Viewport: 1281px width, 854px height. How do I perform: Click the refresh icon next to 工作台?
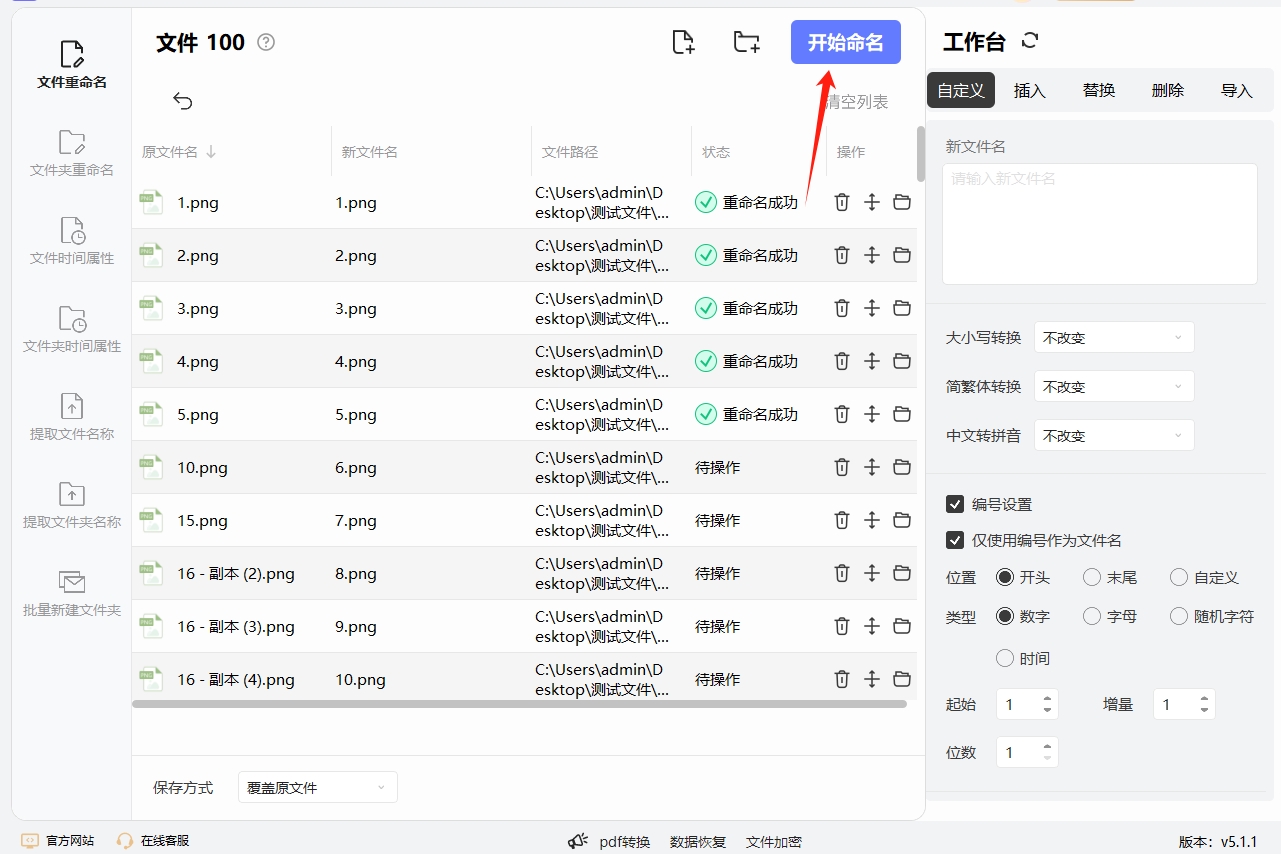[x=1030, y=41]
